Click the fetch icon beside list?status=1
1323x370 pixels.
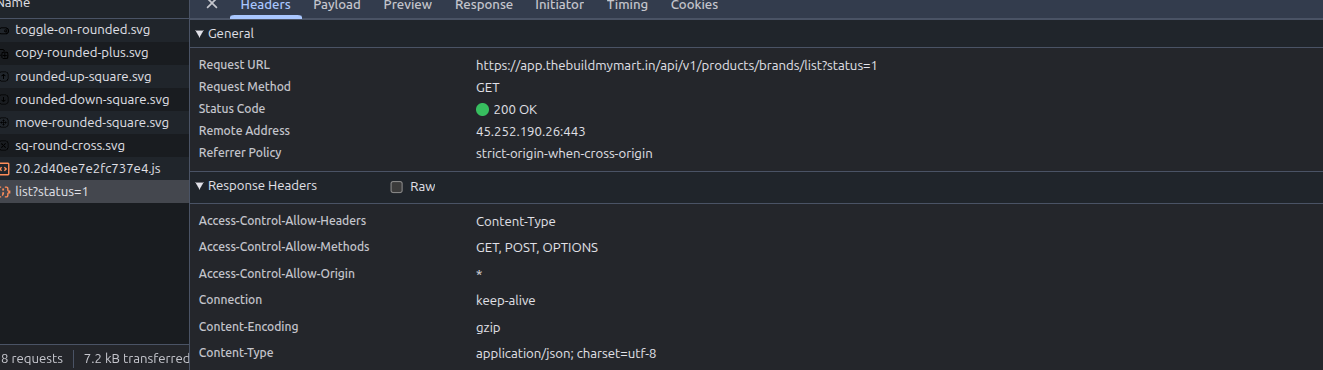[5, 191]
